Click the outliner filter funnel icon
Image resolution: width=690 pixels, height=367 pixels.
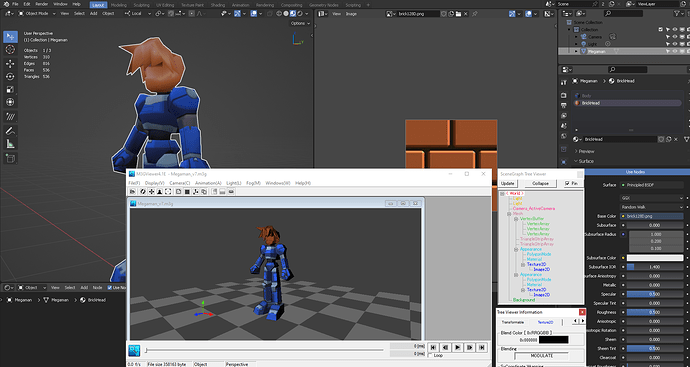point(677,14)
